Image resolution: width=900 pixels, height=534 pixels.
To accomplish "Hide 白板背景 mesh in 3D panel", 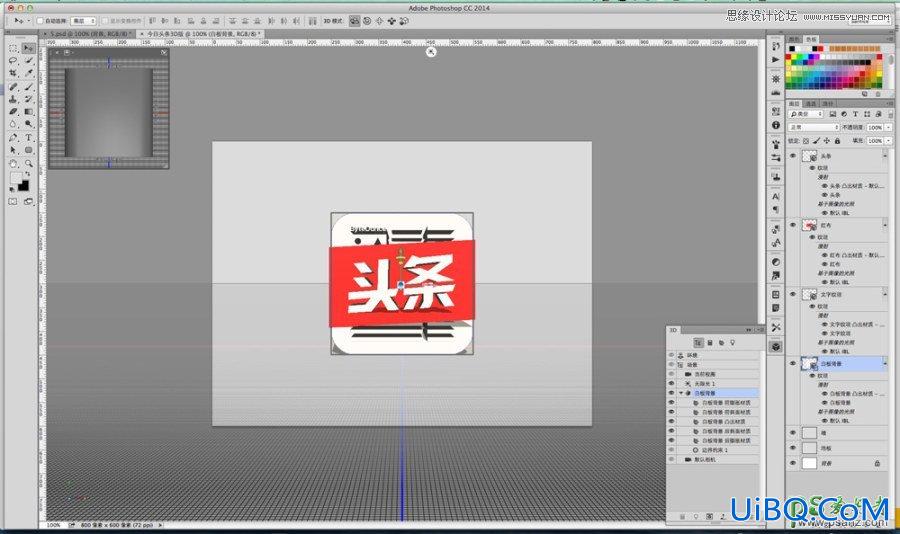I will (672, 393).
